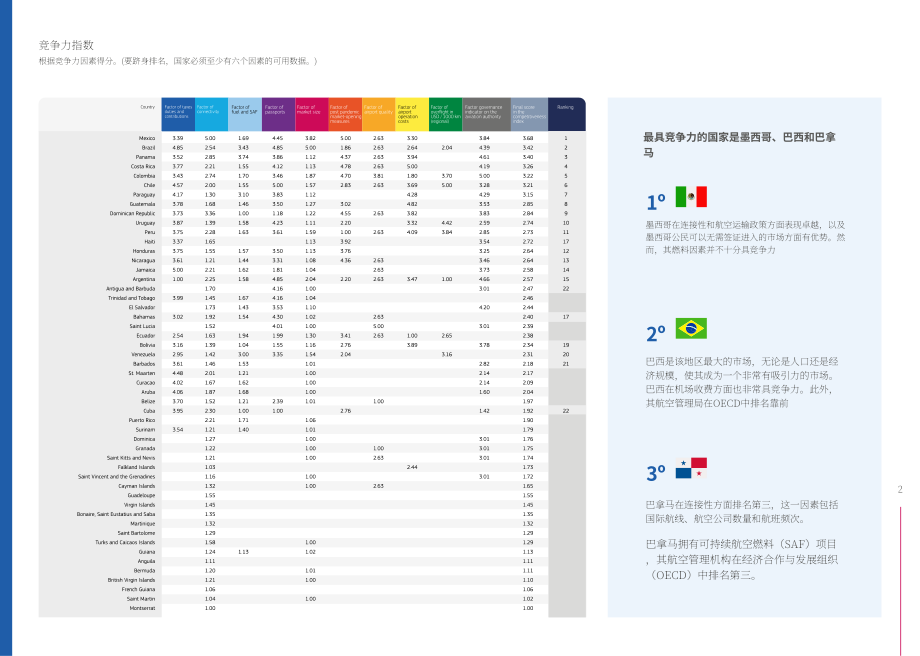Click the grey governance indicator header
The image size is (920, 656).
click(486, 114)
